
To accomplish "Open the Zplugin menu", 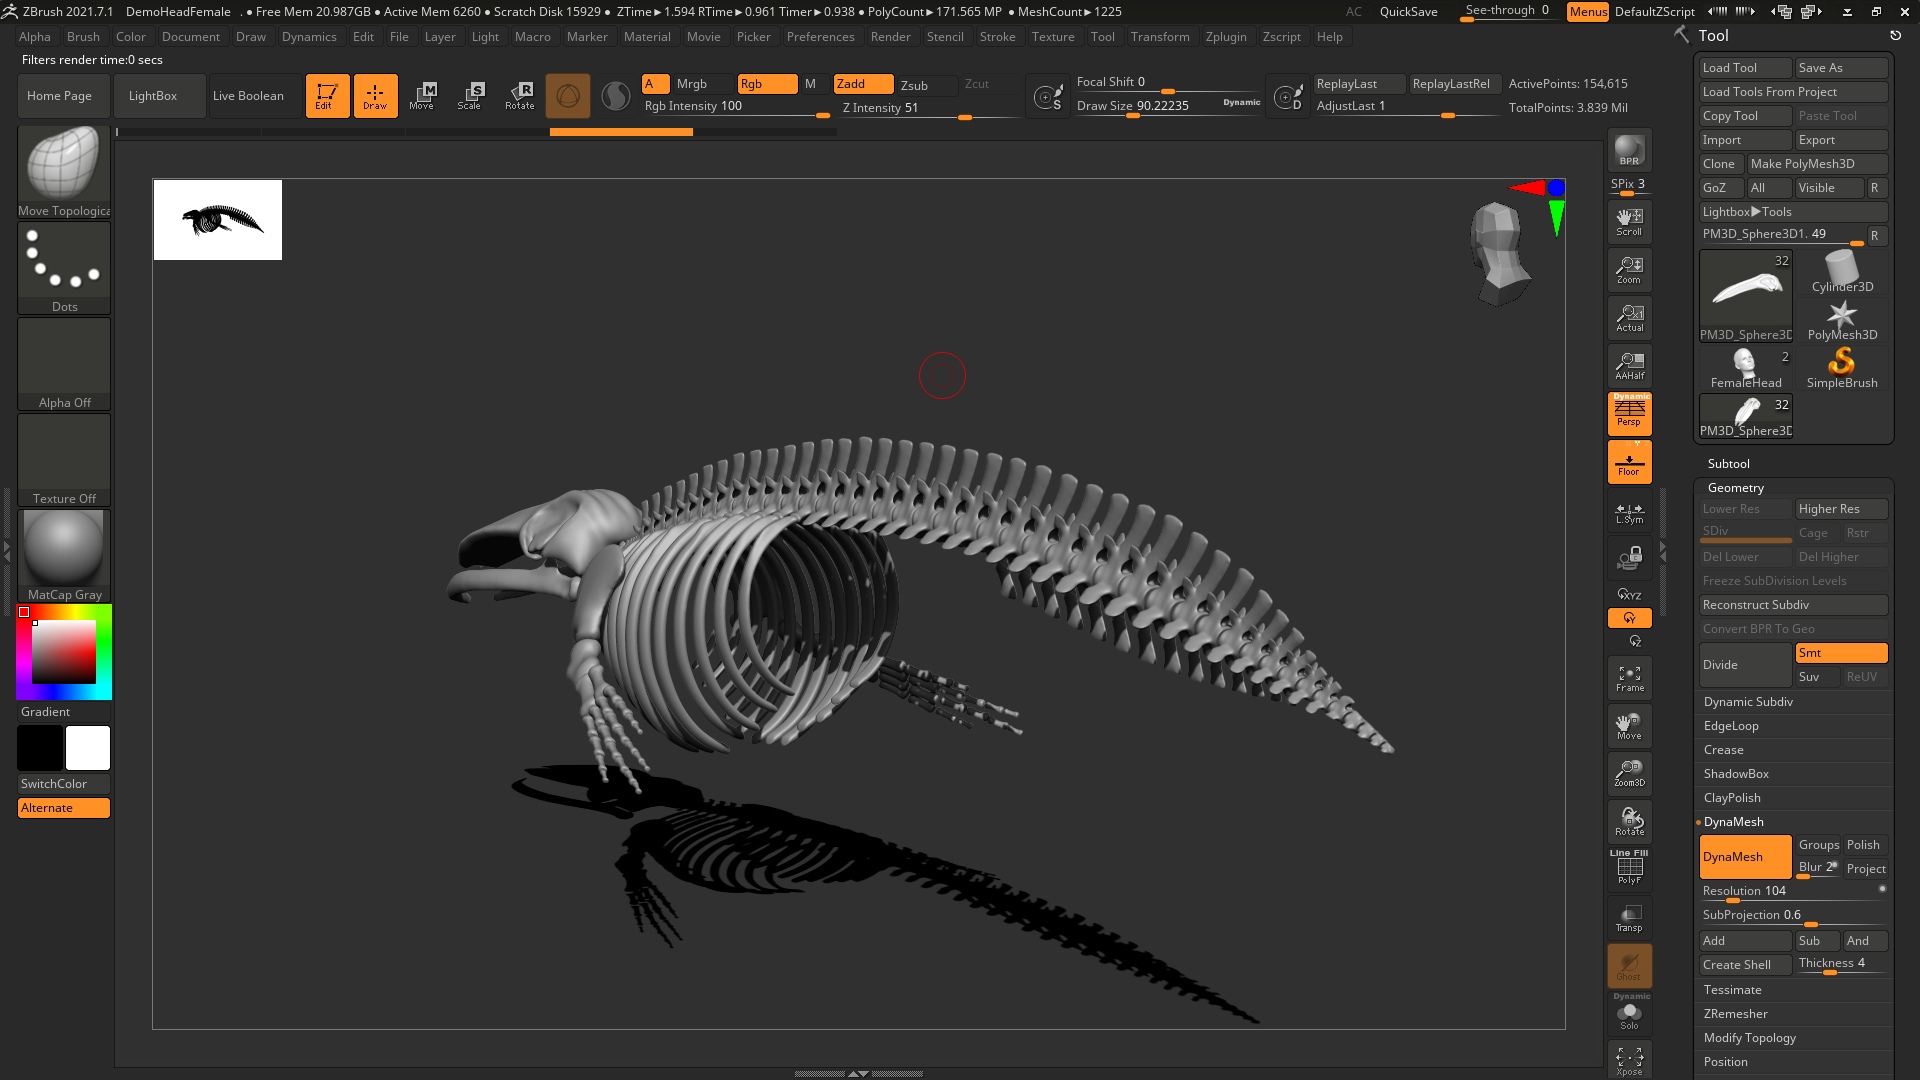I will pos(1225,37).
